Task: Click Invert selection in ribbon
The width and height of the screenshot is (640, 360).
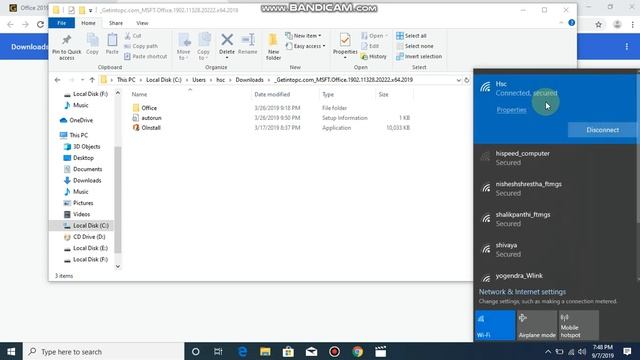Action: pyautogui.click(x=419, y=56)
